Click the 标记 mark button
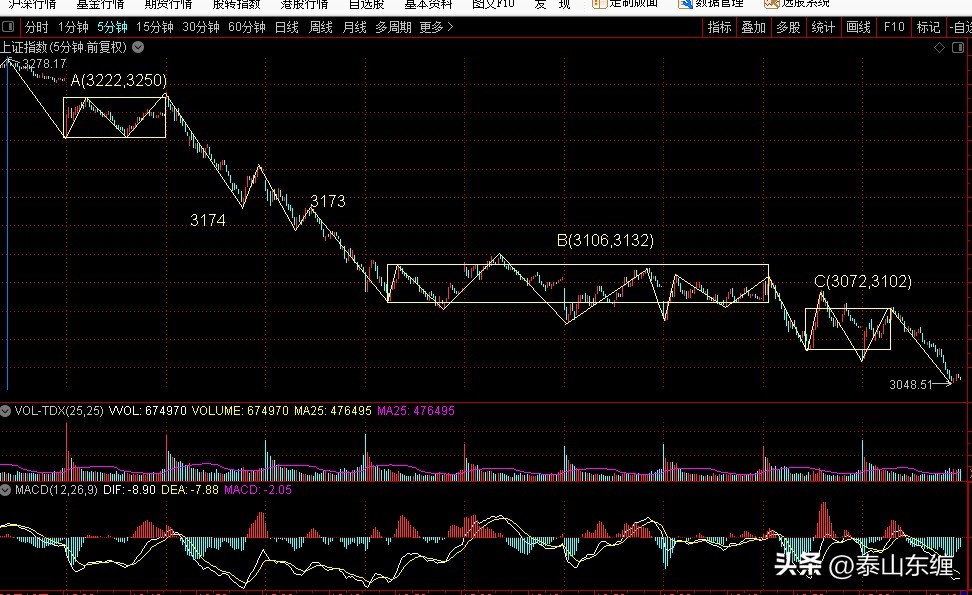Viewport: 972px width, 595px height. click(929, 27)
